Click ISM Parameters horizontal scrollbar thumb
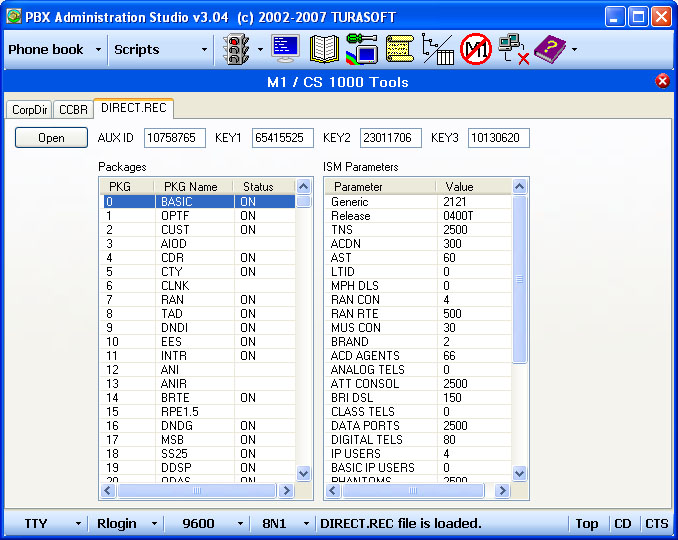Image resolution: width=678 pixels, height=540 pixels. click(413, 490)
